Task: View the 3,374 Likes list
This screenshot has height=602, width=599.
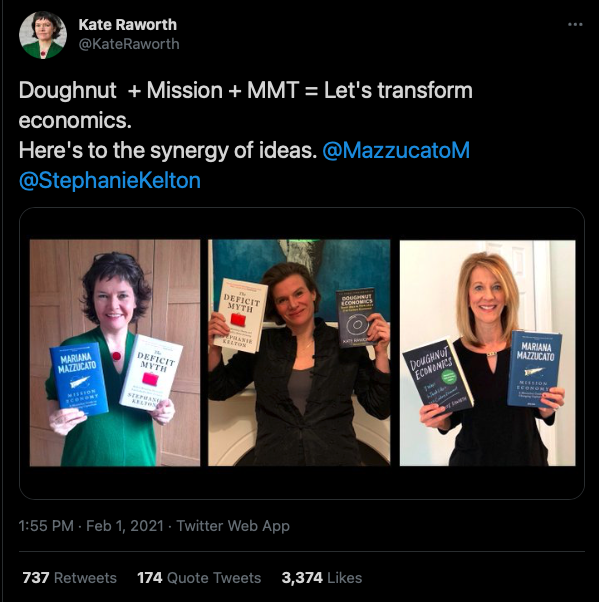Action: pos(322,577)
